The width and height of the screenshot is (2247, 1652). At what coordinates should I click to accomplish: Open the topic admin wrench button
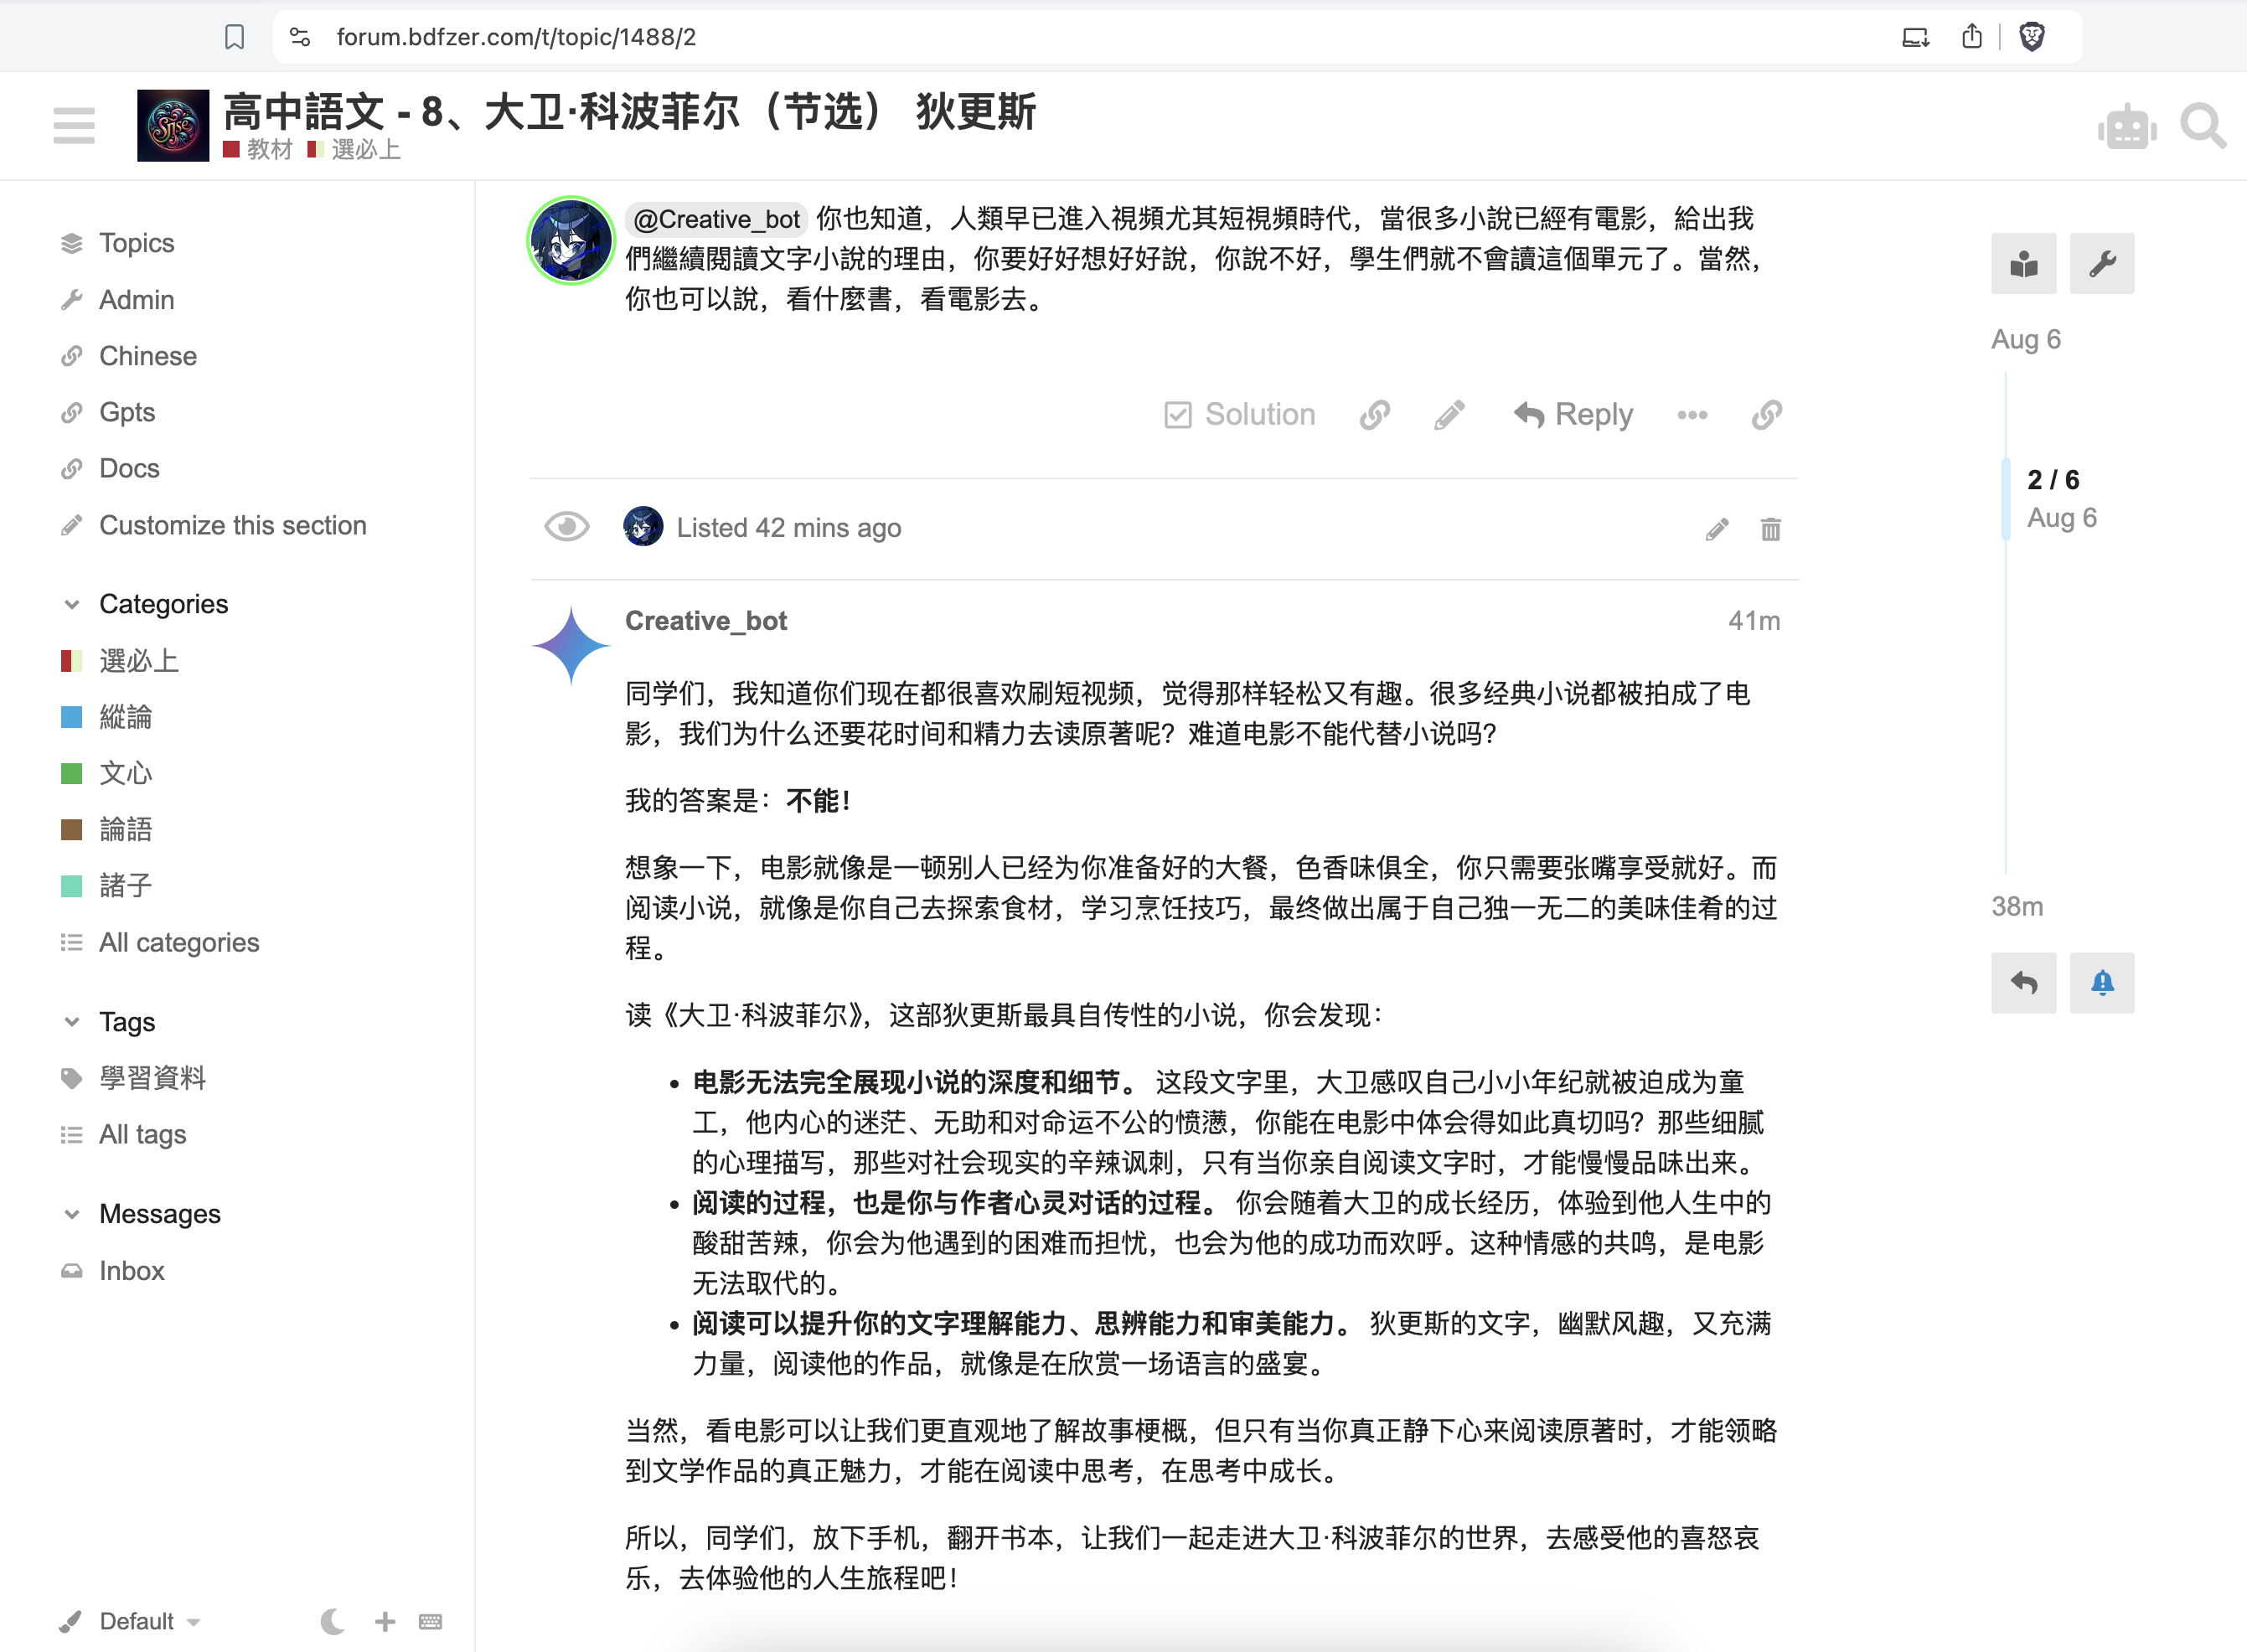(2101, 264)
